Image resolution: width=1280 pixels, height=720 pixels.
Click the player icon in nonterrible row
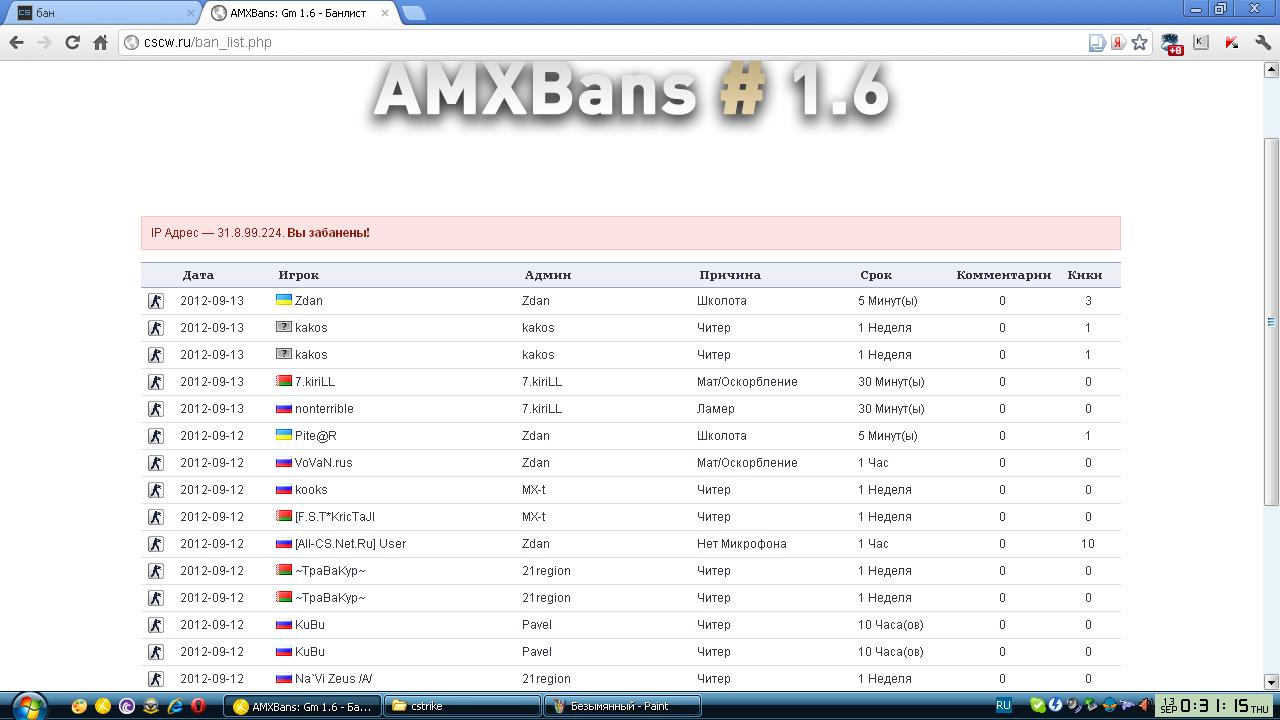[x=155, y=408]
